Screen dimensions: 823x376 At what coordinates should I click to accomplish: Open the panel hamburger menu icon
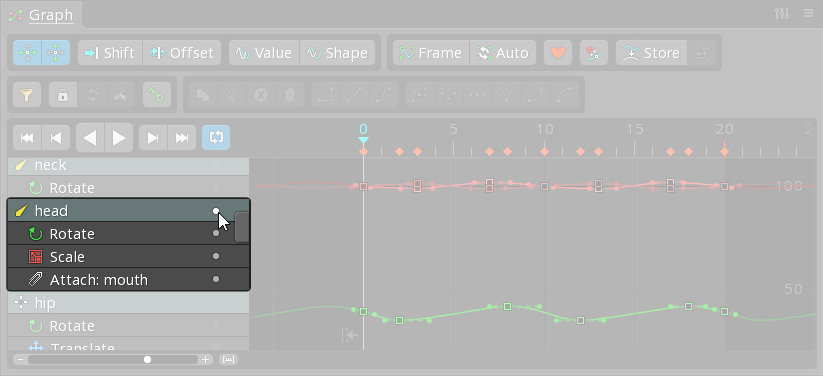tap(808, 14)
